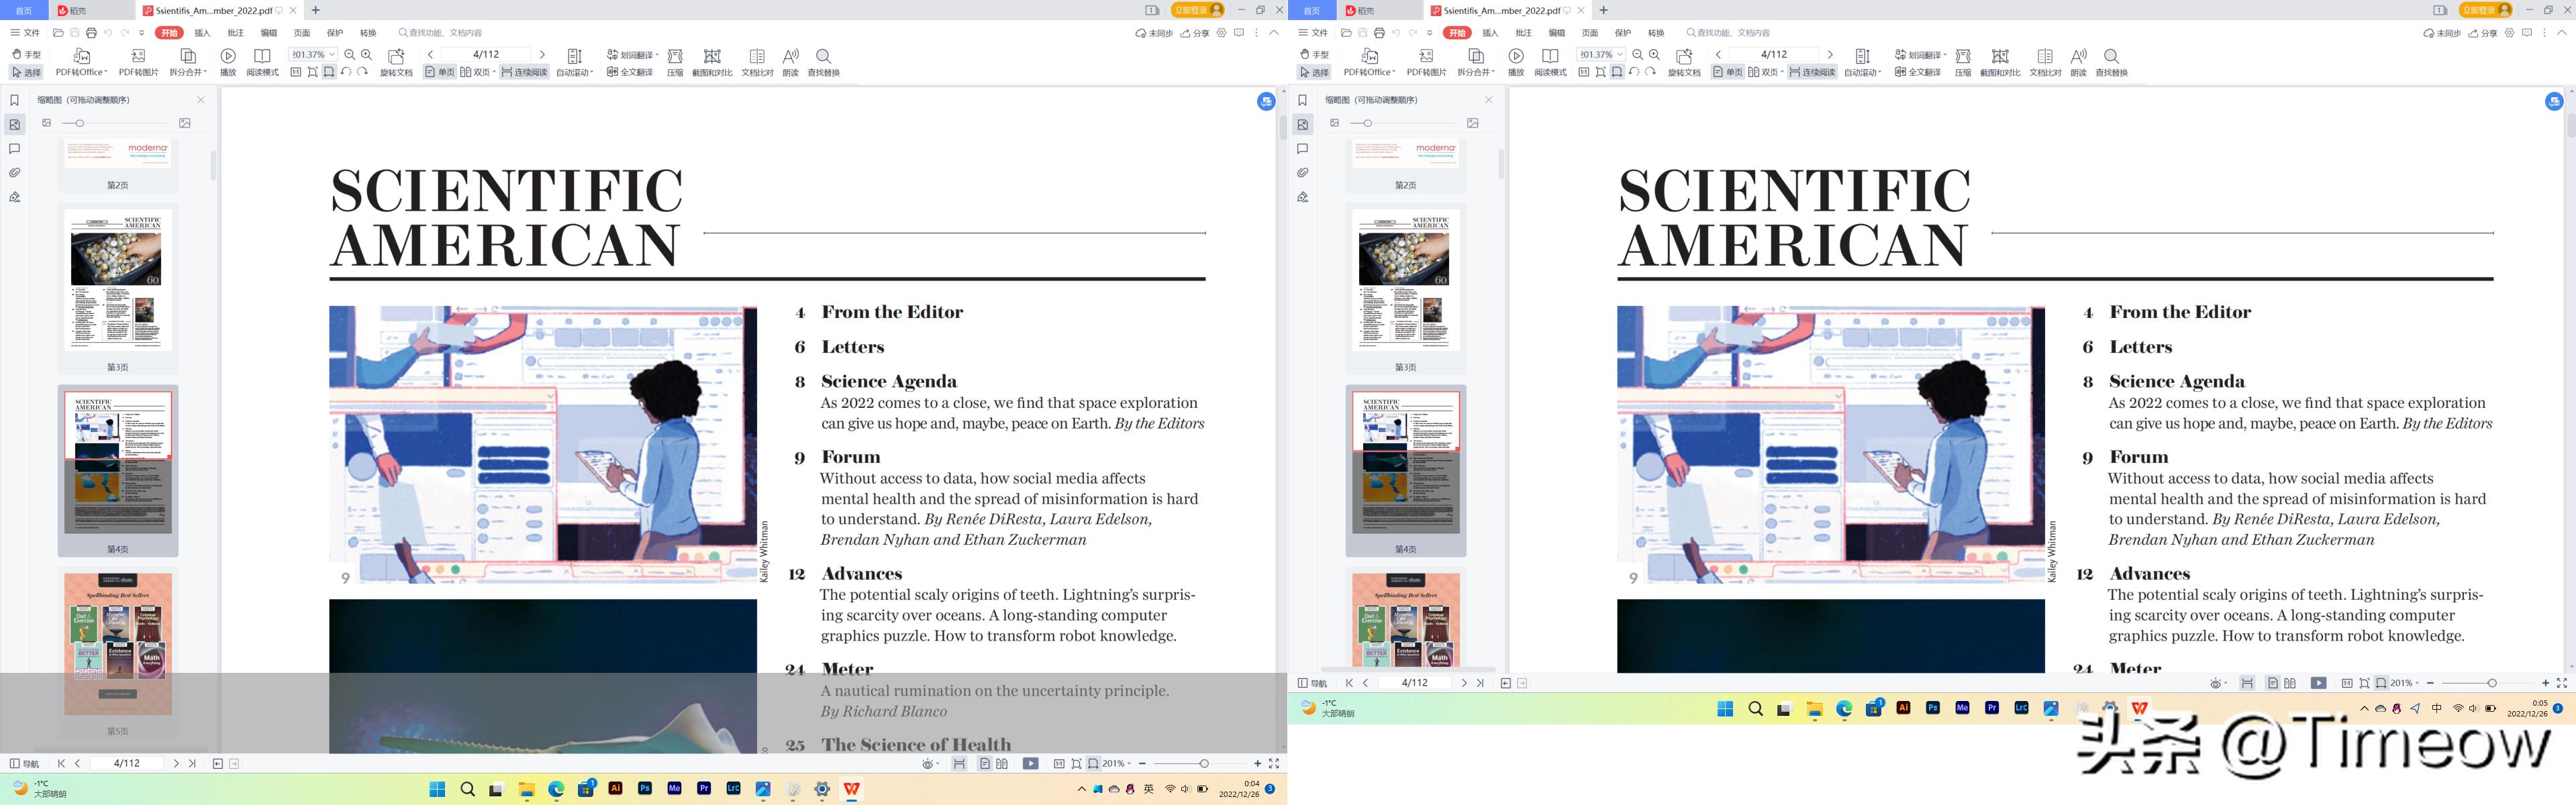The image size is (2576, 805).
Task: Click 查找替换 search icon in right window
Action: (2111, 56)
